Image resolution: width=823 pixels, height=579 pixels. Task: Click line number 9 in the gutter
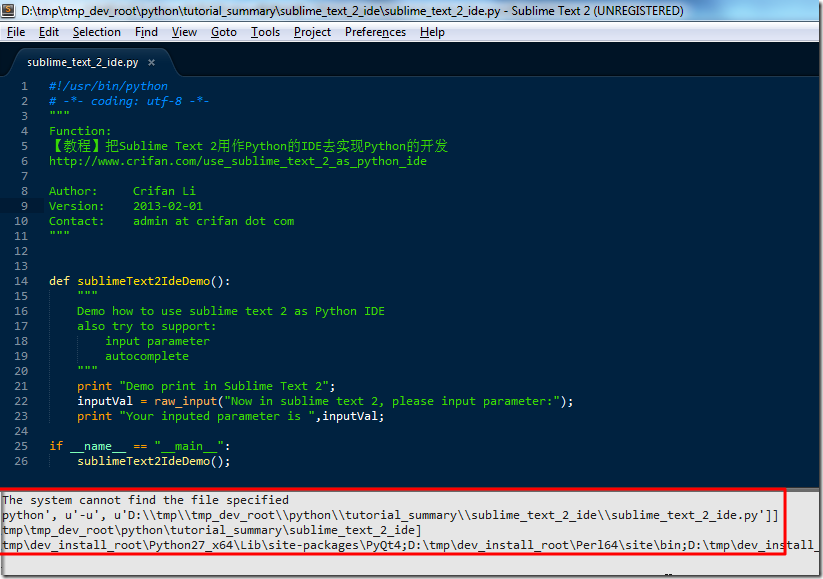tap(24, 206)
